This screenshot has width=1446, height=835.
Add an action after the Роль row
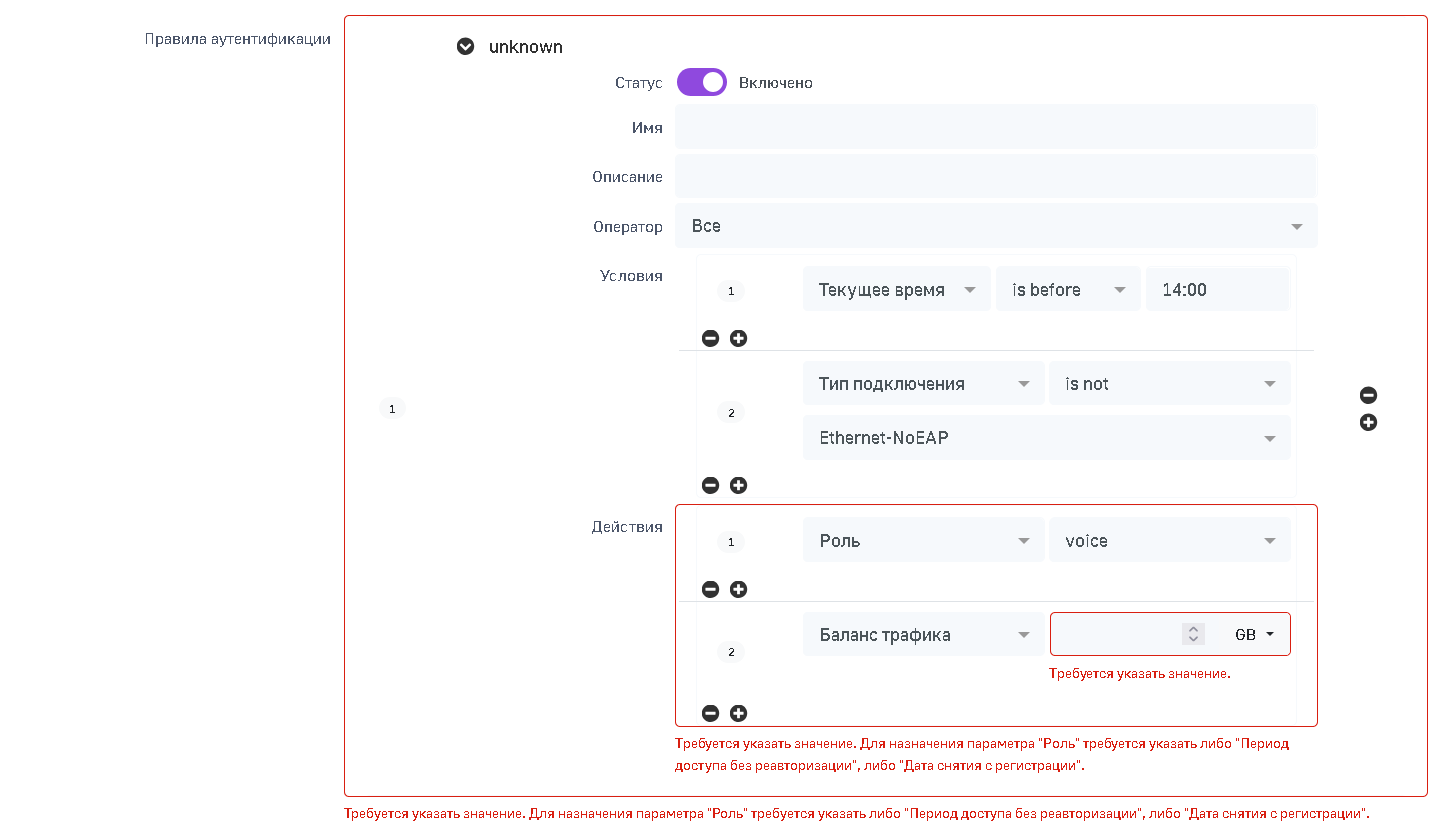point(738,590)
